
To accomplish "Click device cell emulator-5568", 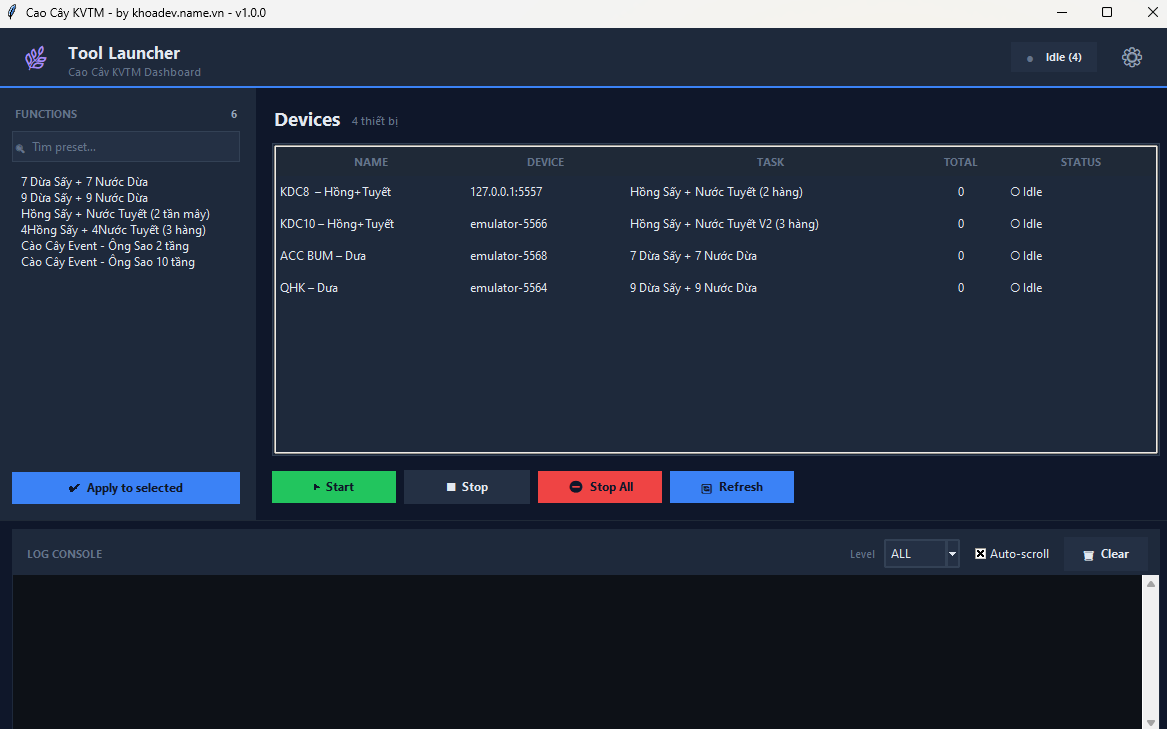I will [x=508, y=255].
